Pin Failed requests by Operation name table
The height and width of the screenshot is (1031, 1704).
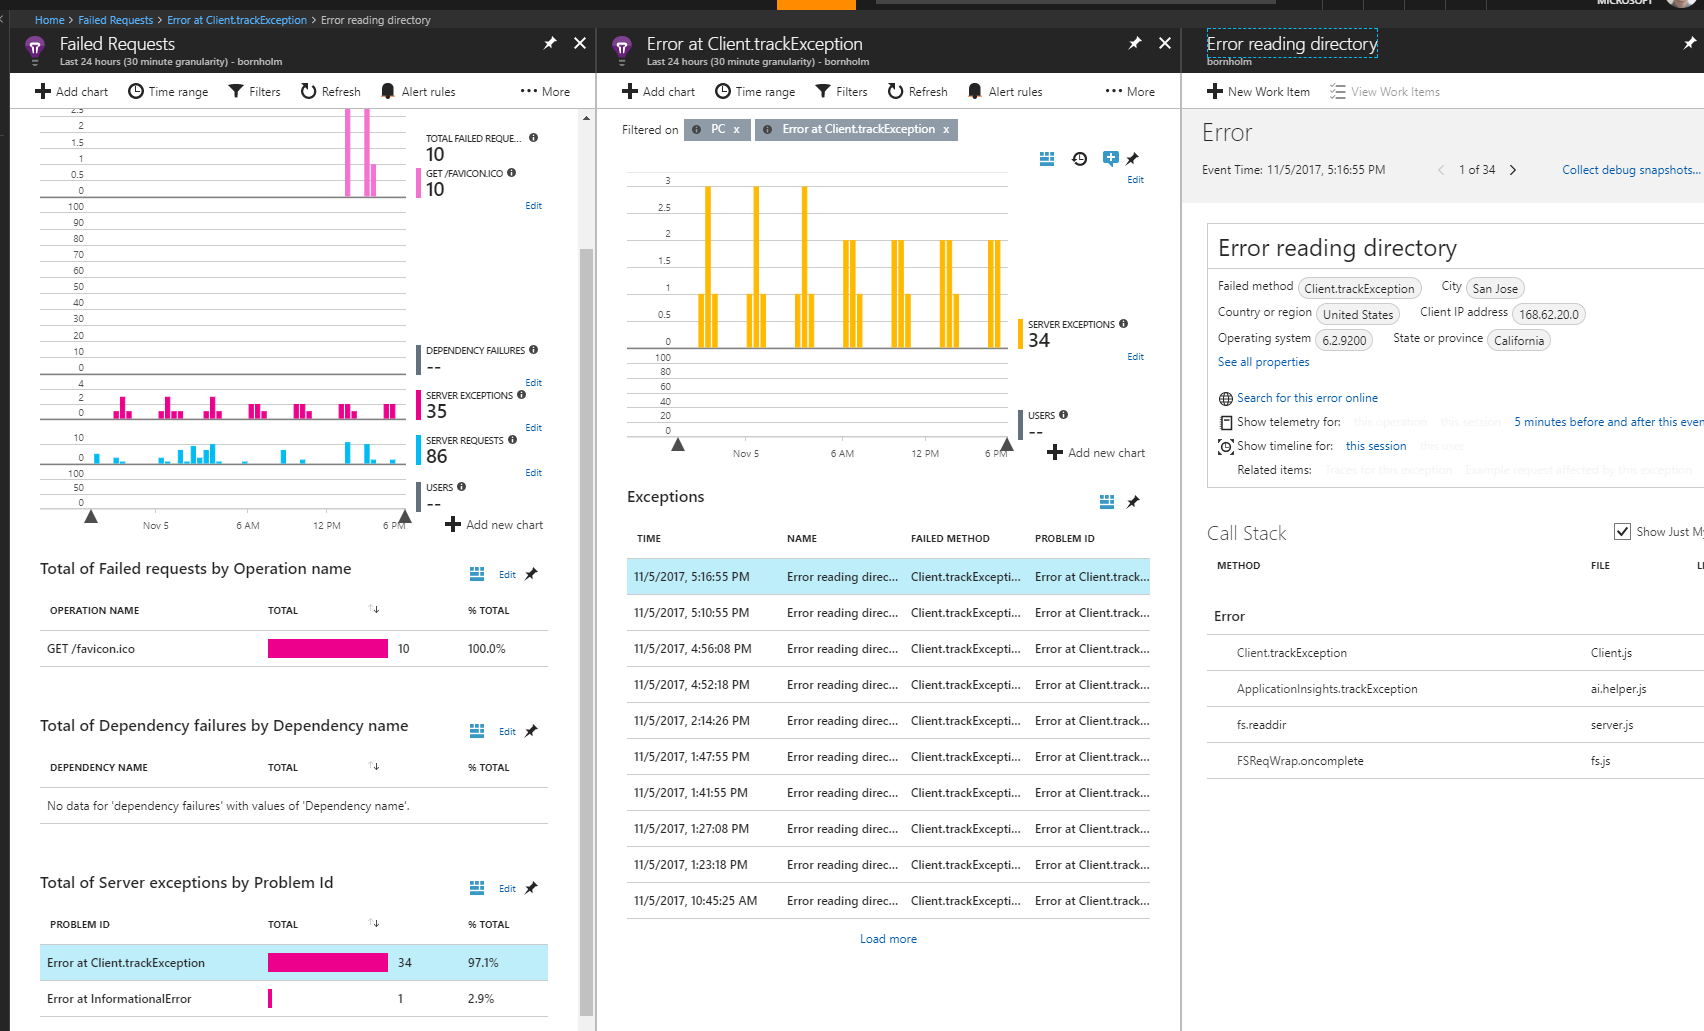point(531,574)
